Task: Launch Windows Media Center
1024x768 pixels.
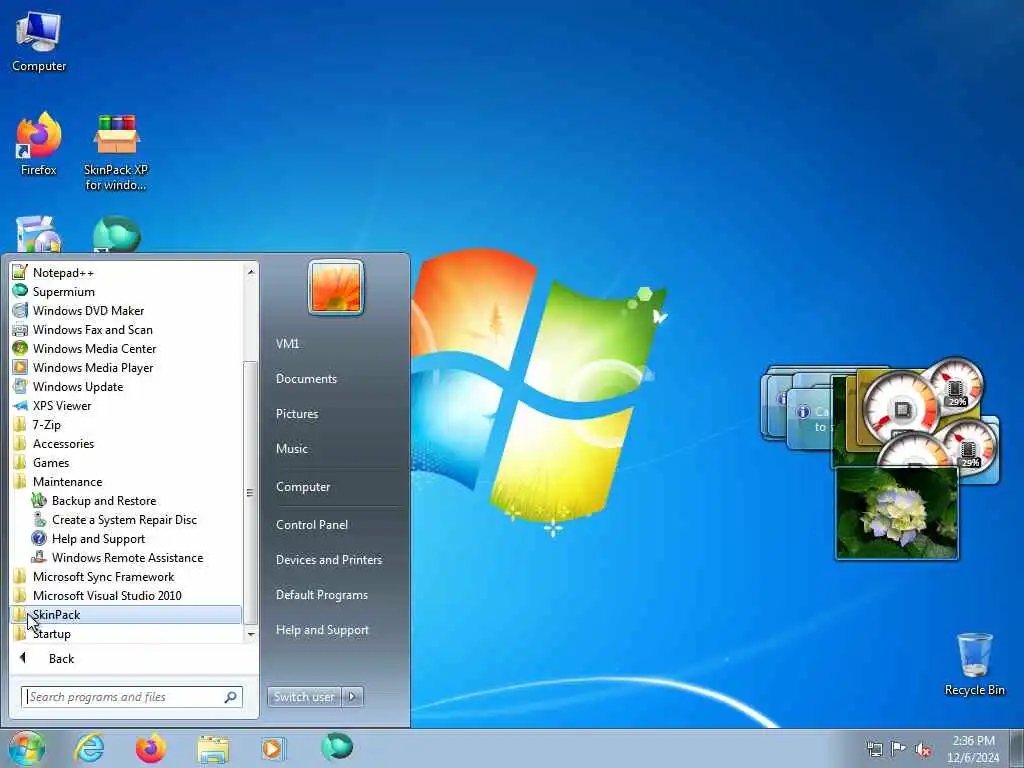Action: pyautogui.click(x=95, y=349)
